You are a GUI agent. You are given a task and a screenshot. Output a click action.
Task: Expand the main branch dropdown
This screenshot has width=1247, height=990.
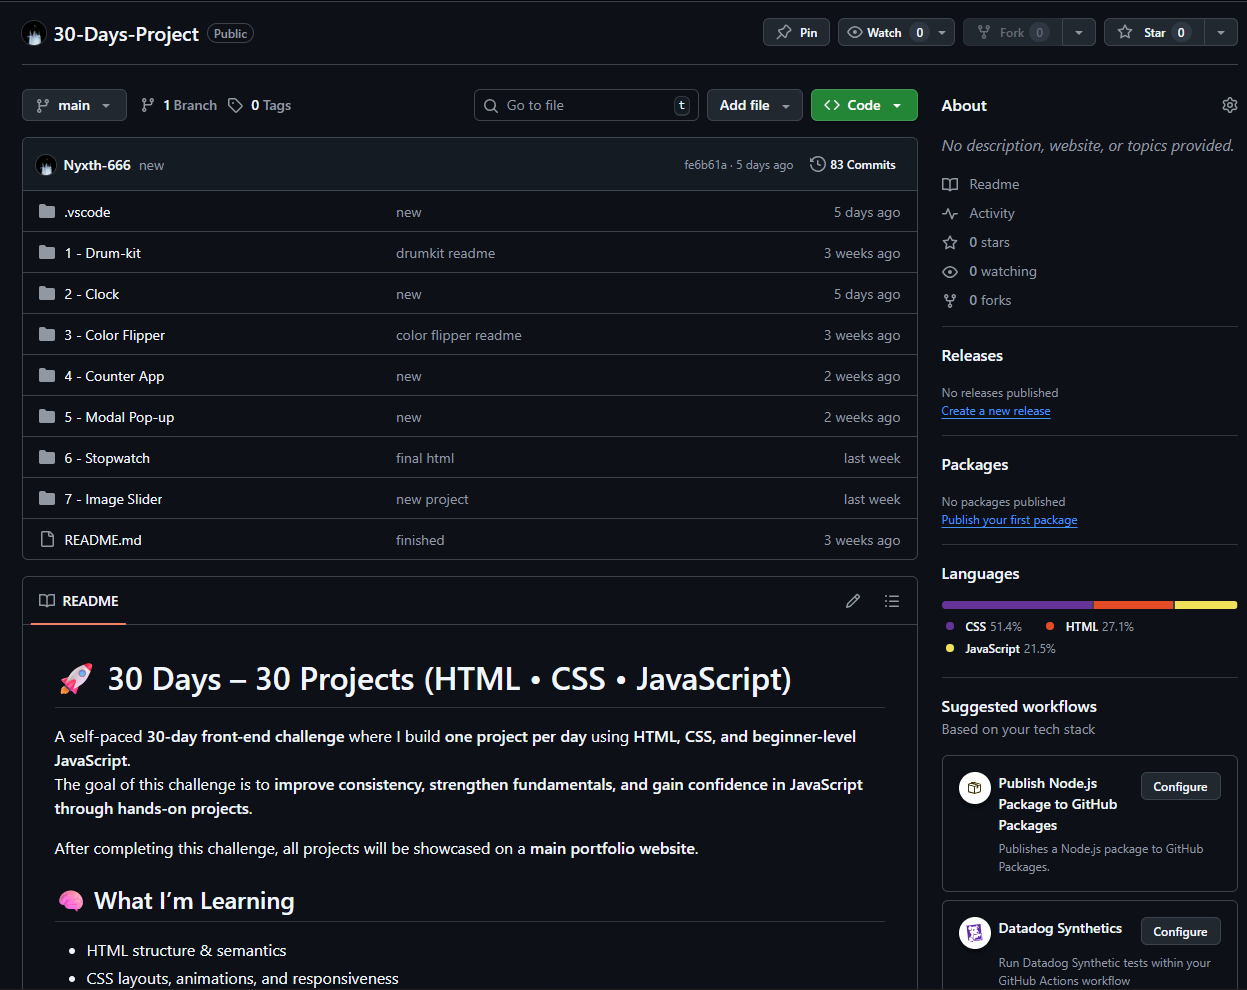click(74, 105)
